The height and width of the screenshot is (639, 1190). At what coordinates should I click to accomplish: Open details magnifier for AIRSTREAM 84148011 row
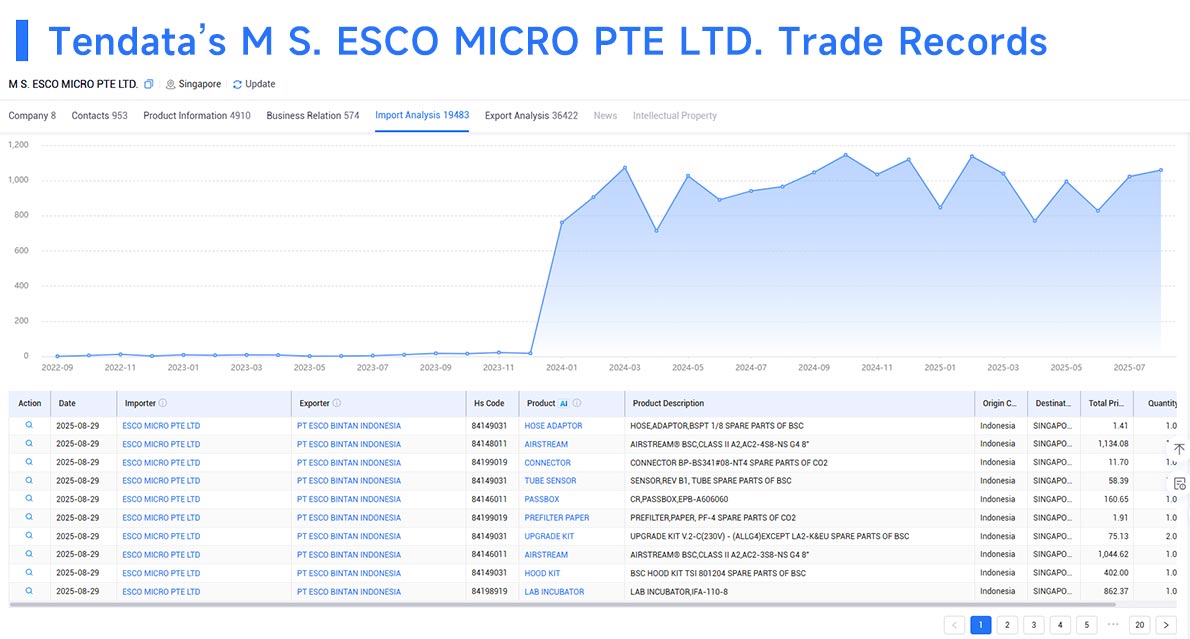click(x=29, y=443)
